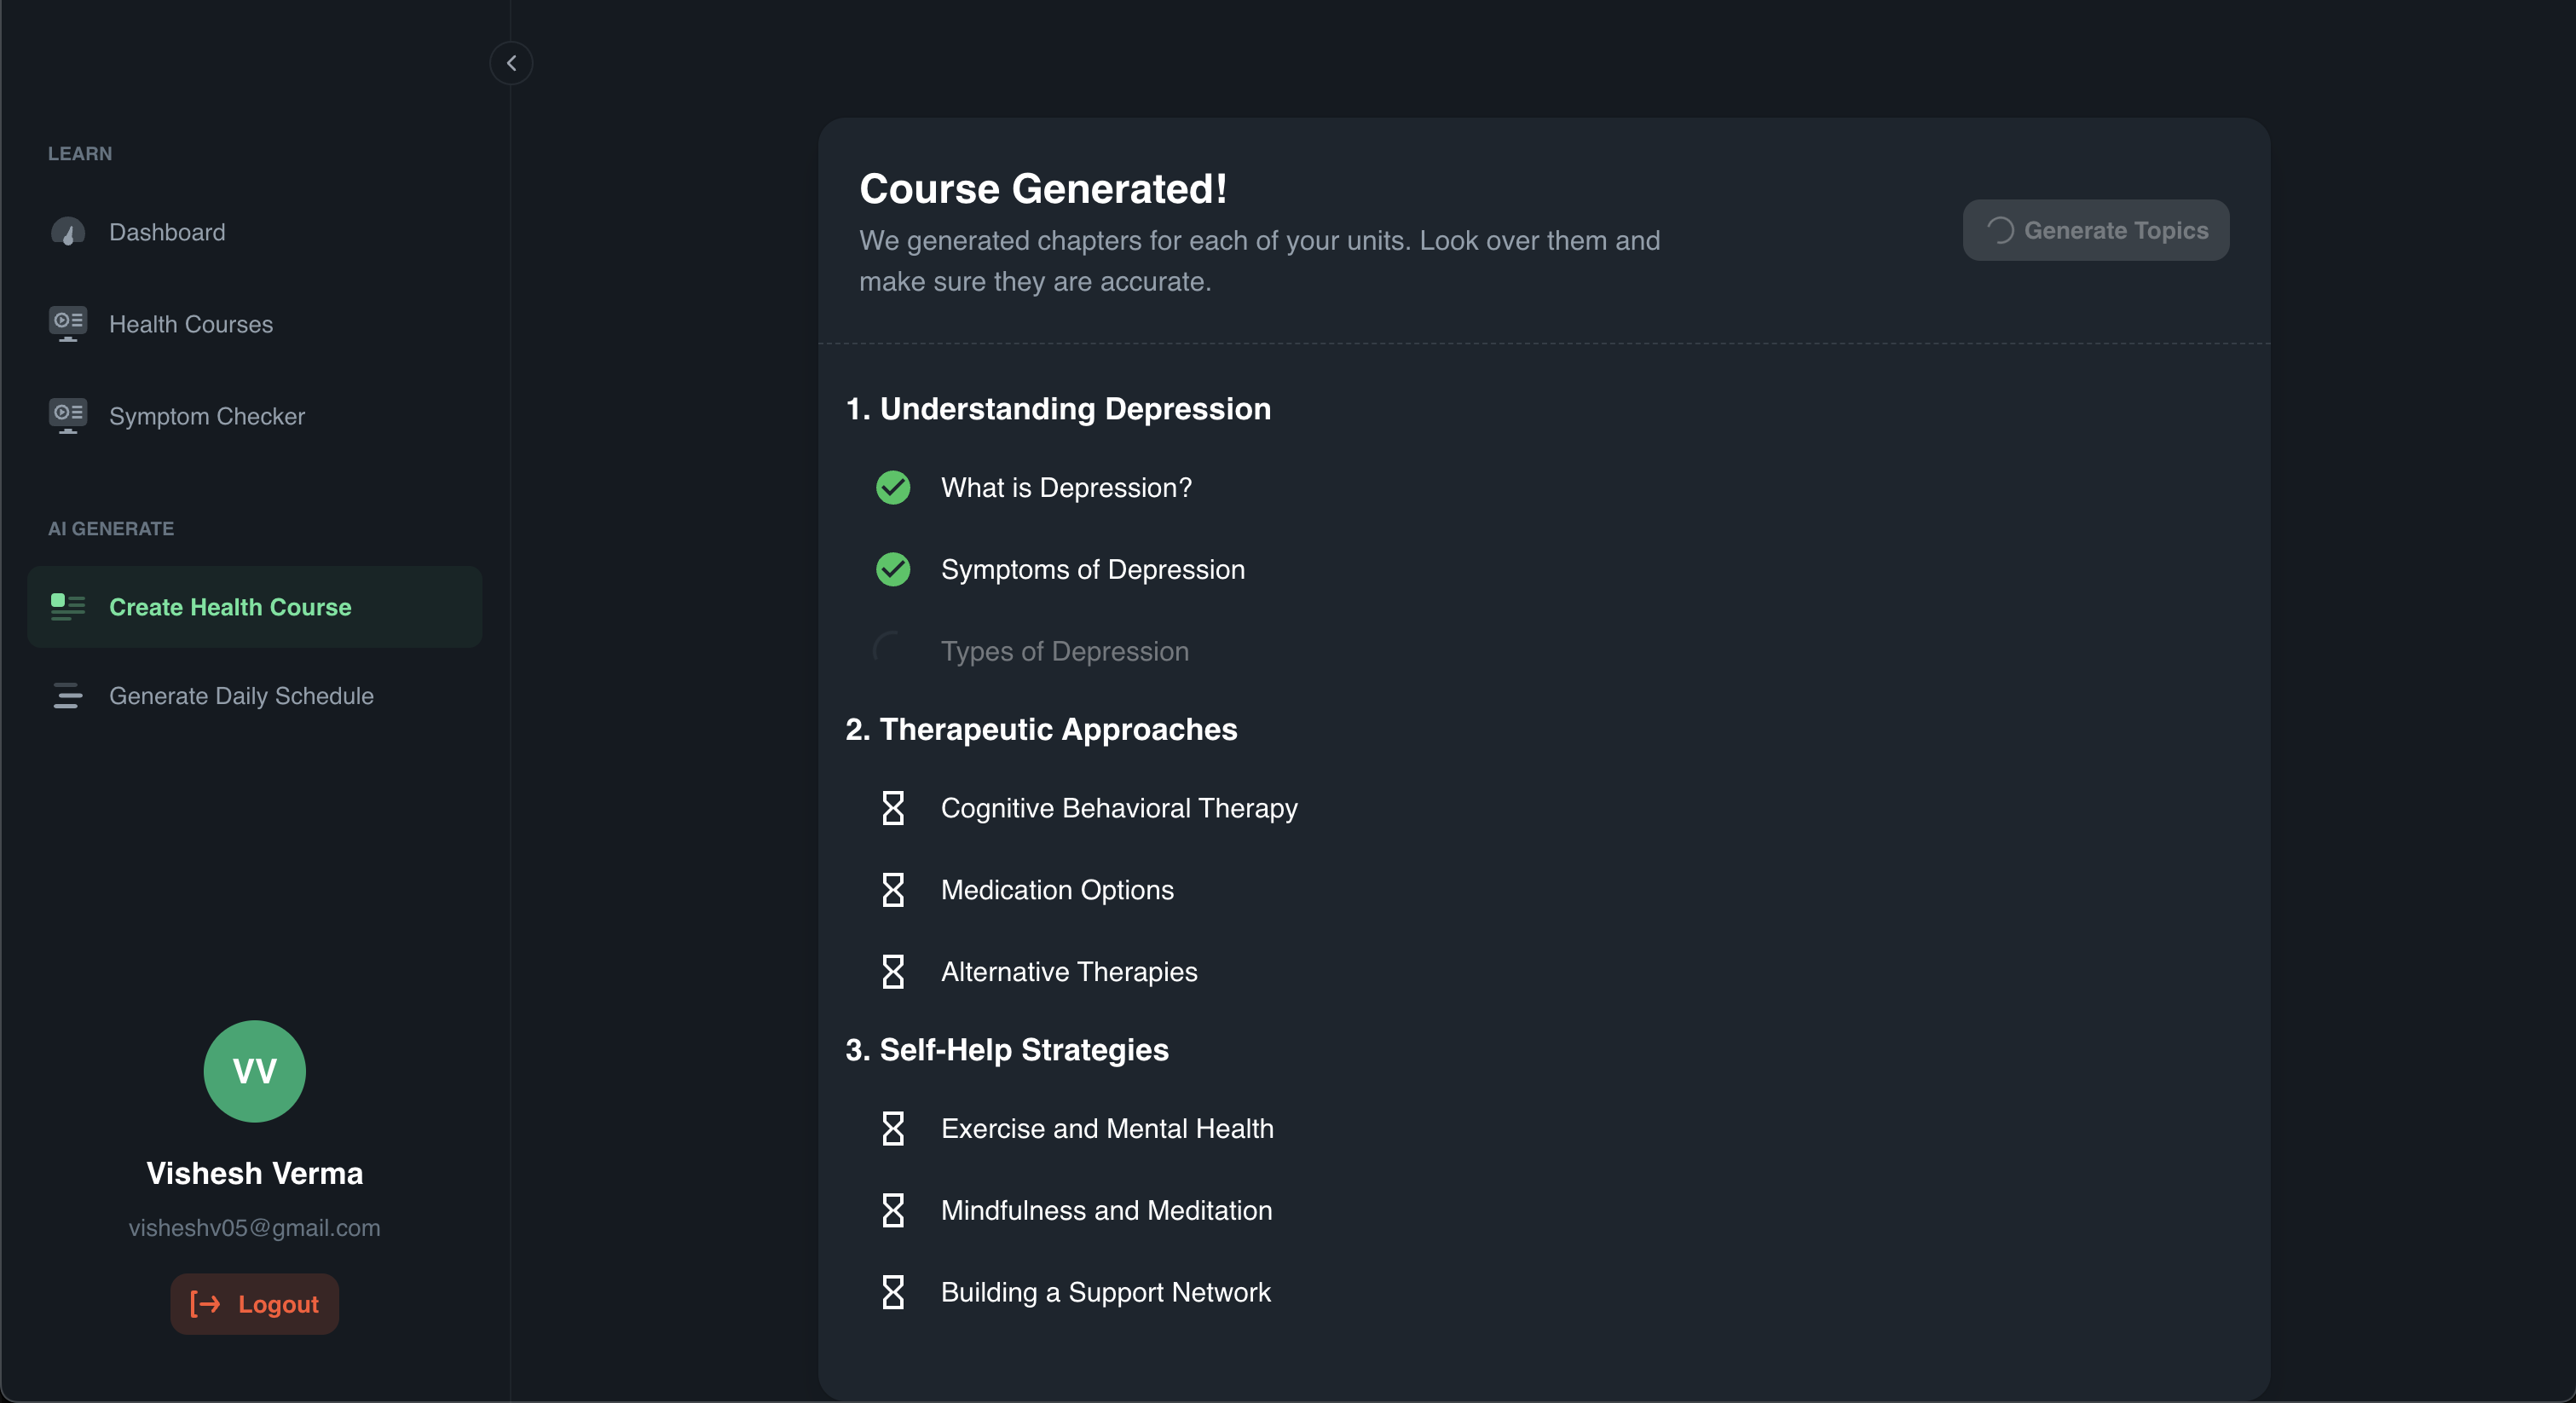
Task: Click hourglass icon beside Mindfulness and Meditation
Action: 892,1210
